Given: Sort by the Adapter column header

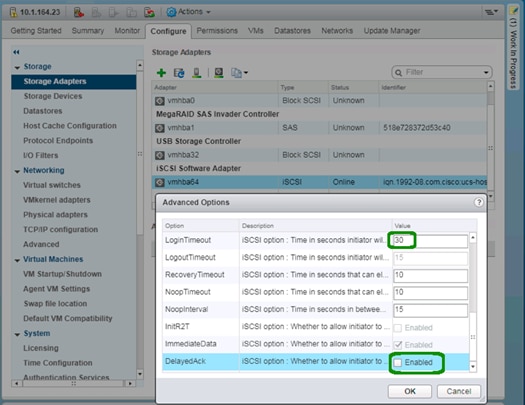Looking at the screenshot, I should tap(215, 88).
